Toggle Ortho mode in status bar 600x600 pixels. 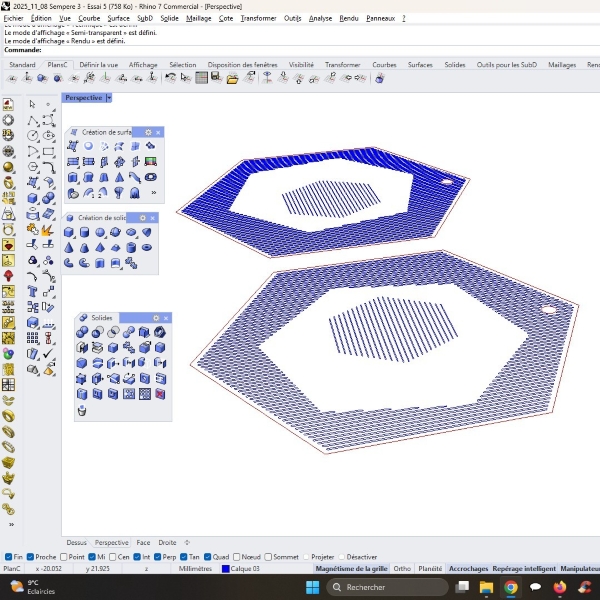[x=402, y=568]
